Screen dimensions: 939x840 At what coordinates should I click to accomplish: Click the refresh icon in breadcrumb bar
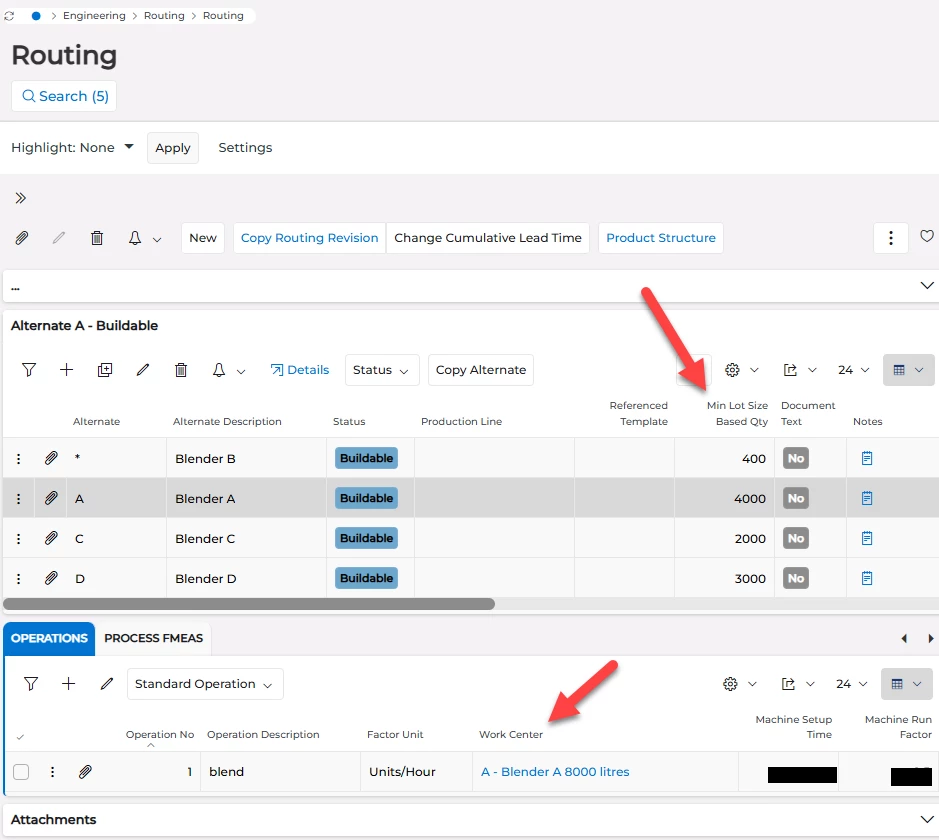pos(9,16)
